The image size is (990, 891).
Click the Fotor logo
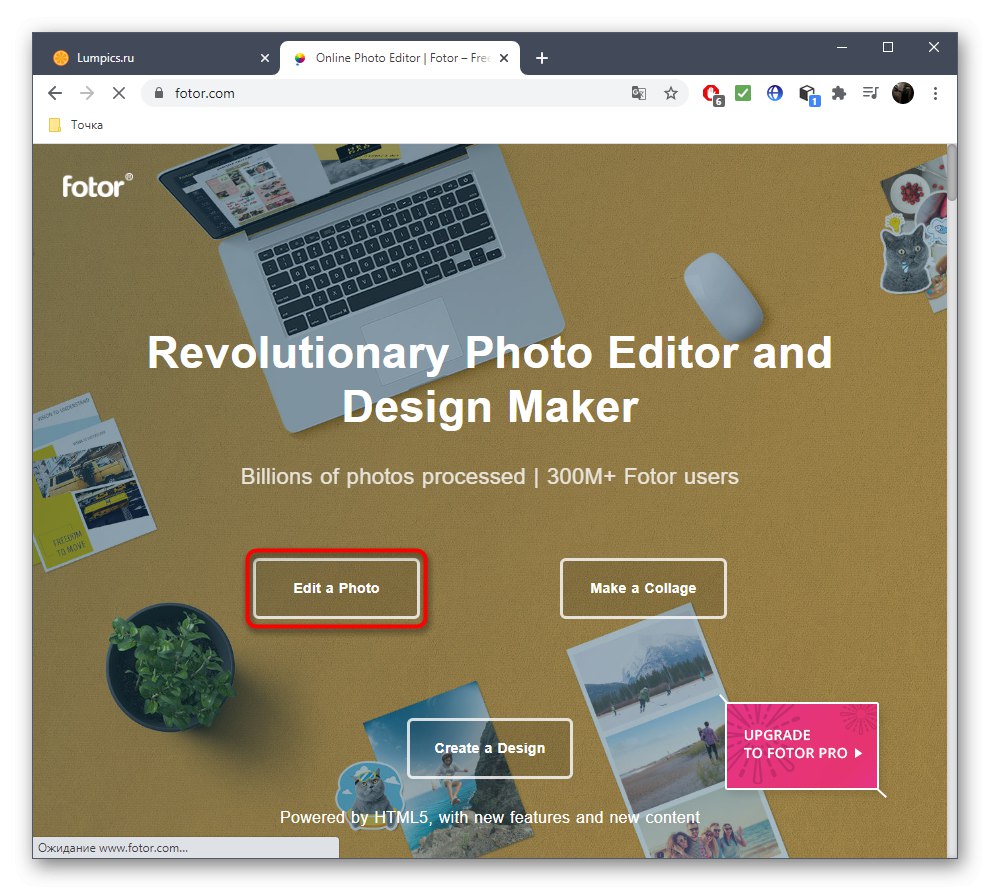click(x=95, y=186)
